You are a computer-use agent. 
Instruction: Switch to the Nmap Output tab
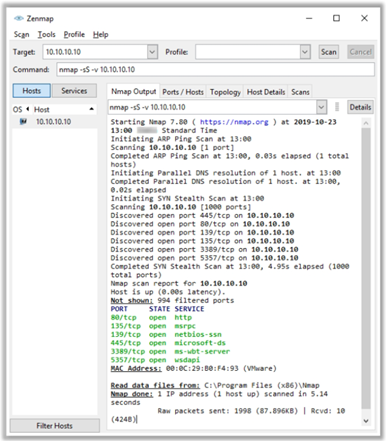[133, 91]
